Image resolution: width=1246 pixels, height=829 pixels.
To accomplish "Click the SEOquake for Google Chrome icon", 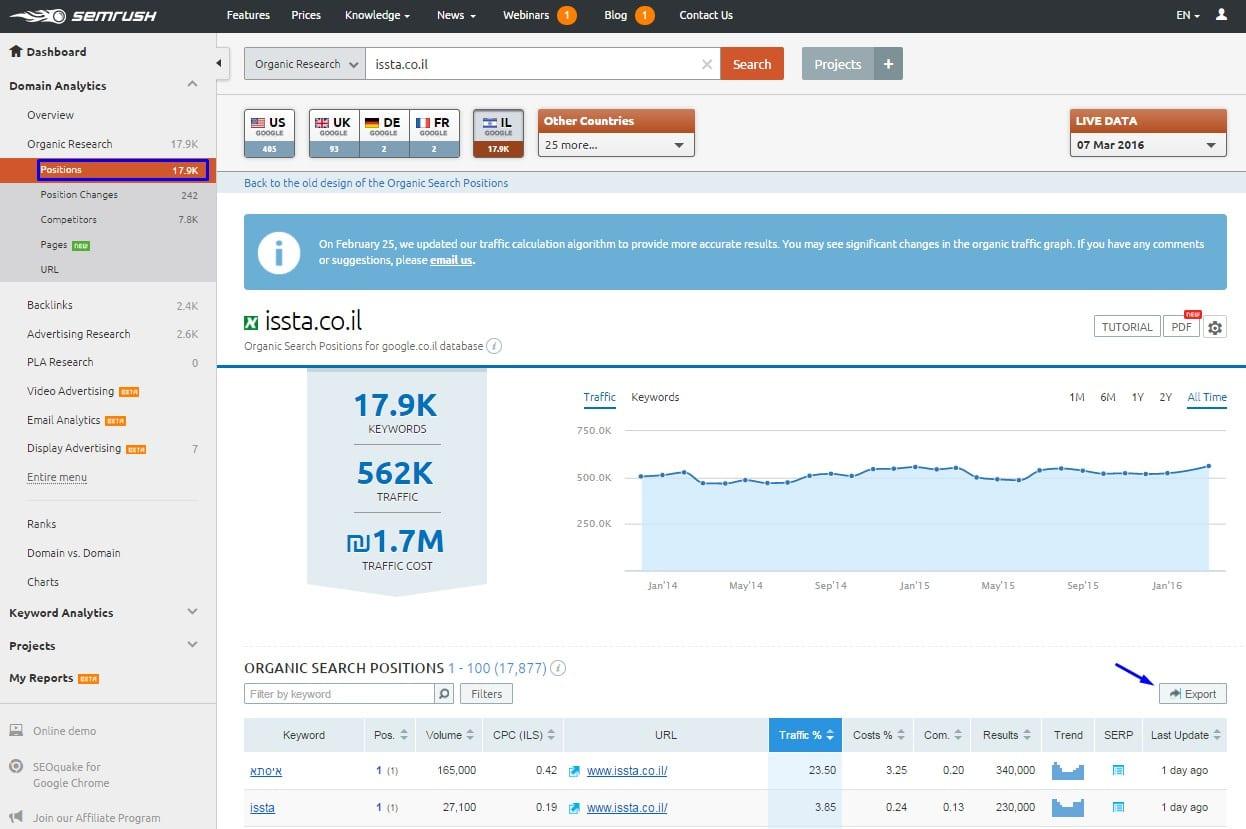I will (15, 767).
